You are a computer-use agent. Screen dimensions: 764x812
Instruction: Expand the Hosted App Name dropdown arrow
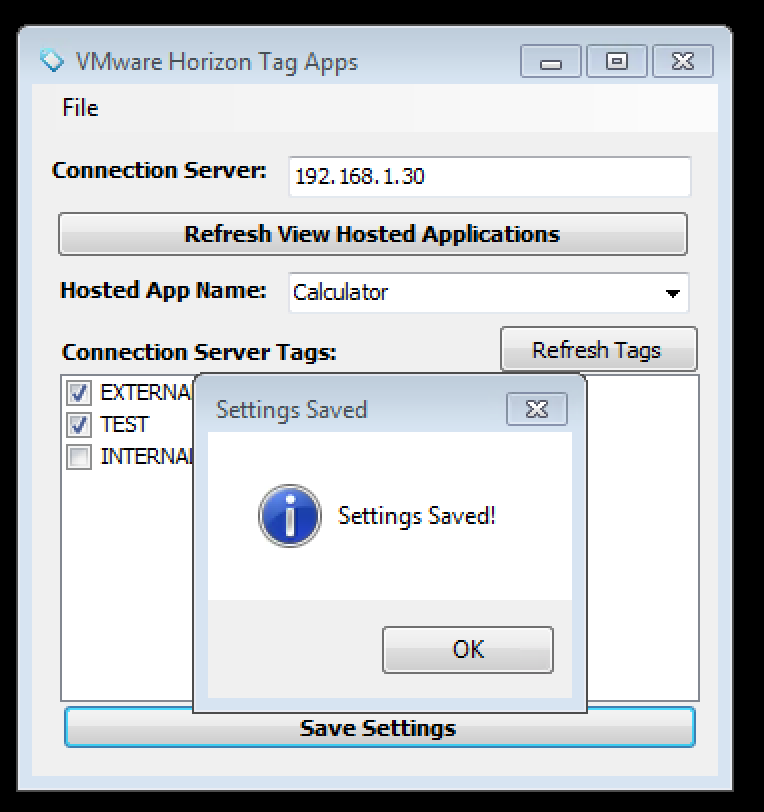pos(673,294)
